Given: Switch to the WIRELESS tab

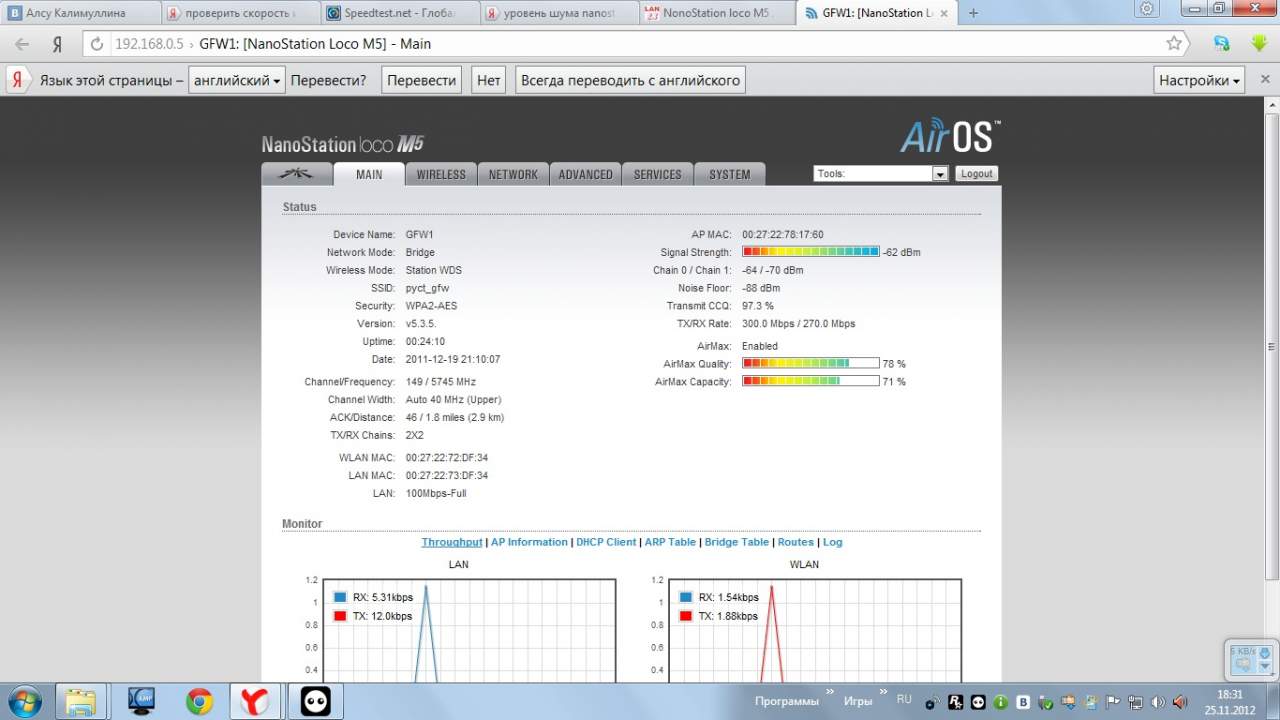Looking at the screenshot, I should point(441,174).
